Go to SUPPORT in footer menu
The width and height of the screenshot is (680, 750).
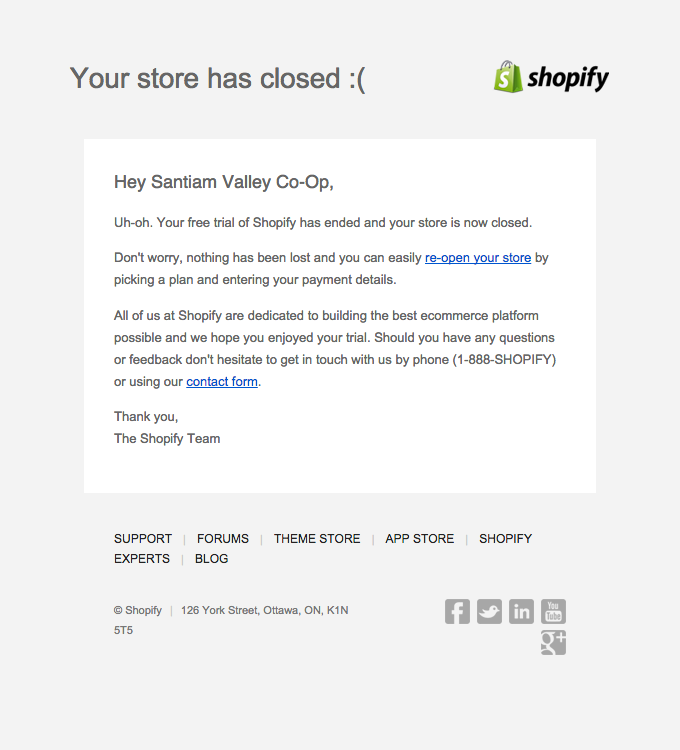[143, 539]
